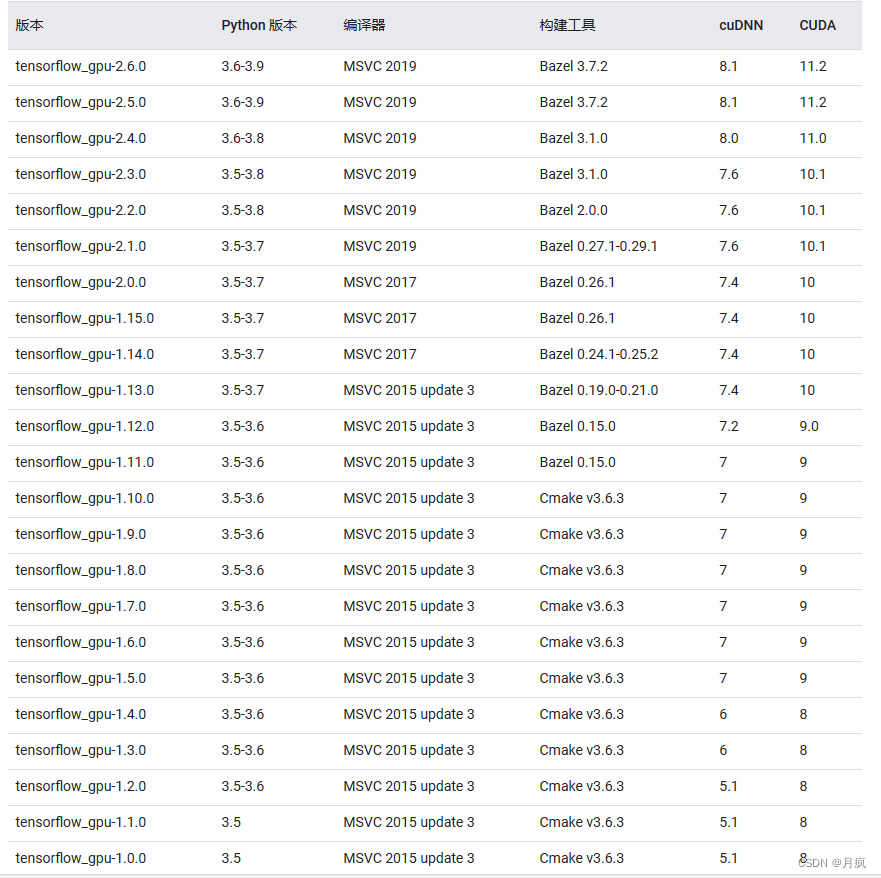Select the tensorflow_gpu-2.1.0 cell

[80, 246]
